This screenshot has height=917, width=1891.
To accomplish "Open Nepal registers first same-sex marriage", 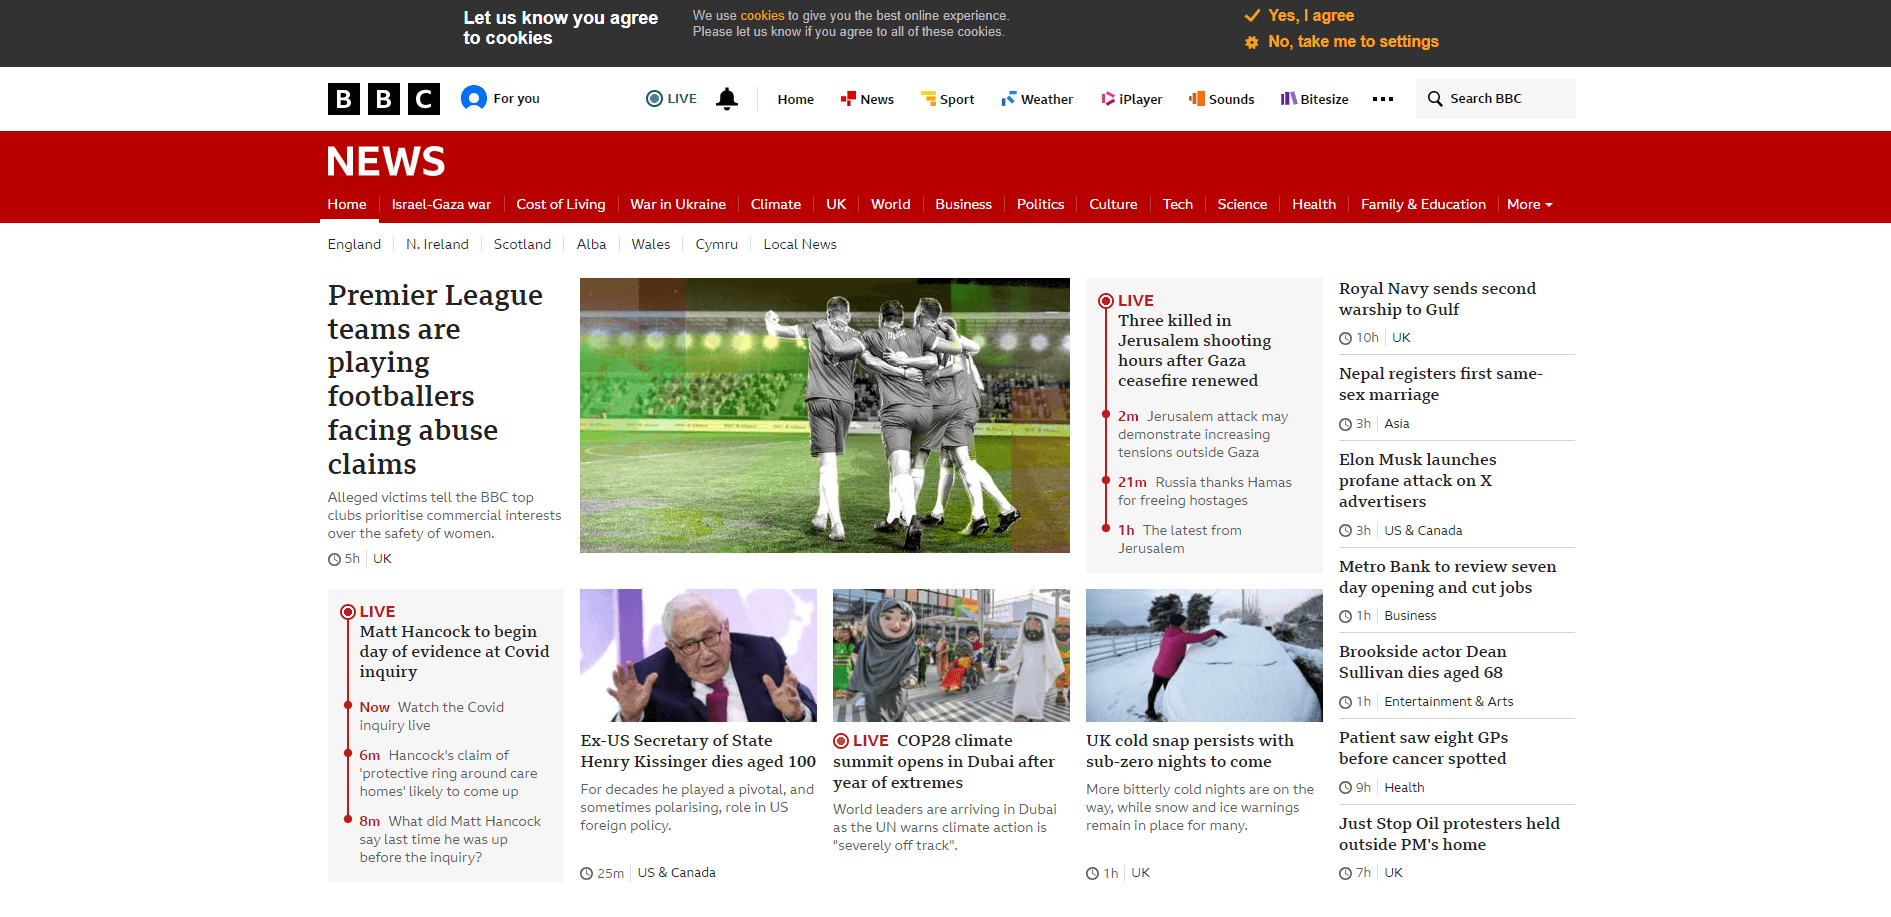I will tap(1441, 384).
